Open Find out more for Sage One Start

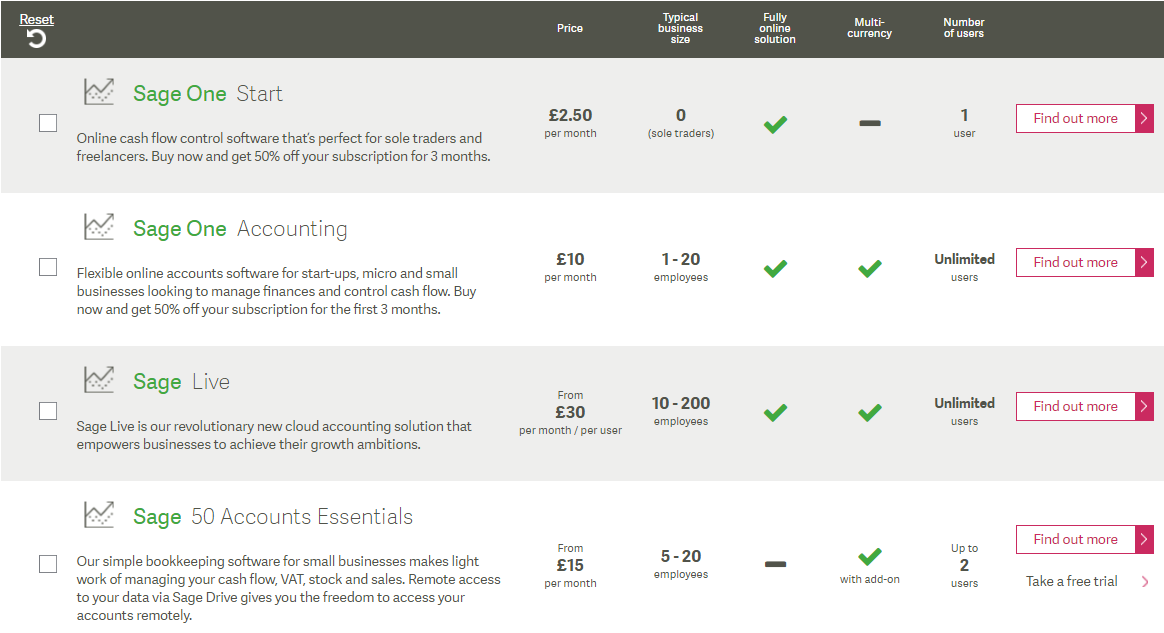1085,119
